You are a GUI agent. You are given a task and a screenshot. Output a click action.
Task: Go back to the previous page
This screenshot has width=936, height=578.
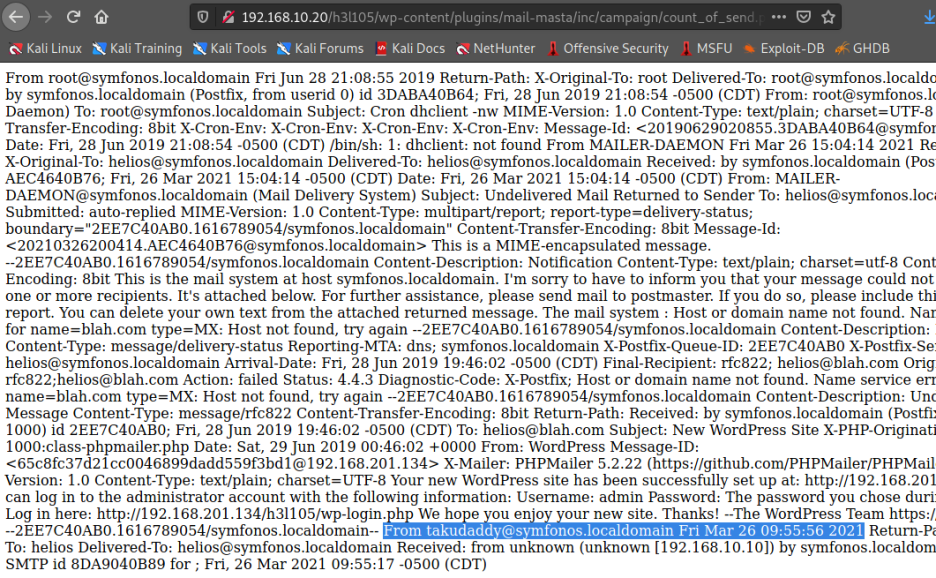(x=16, y=17)
